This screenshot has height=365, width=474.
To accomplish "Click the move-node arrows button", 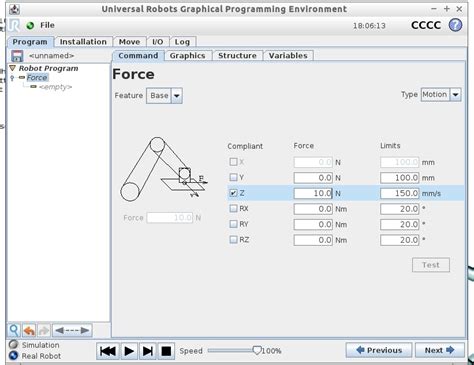I will 72,330.
